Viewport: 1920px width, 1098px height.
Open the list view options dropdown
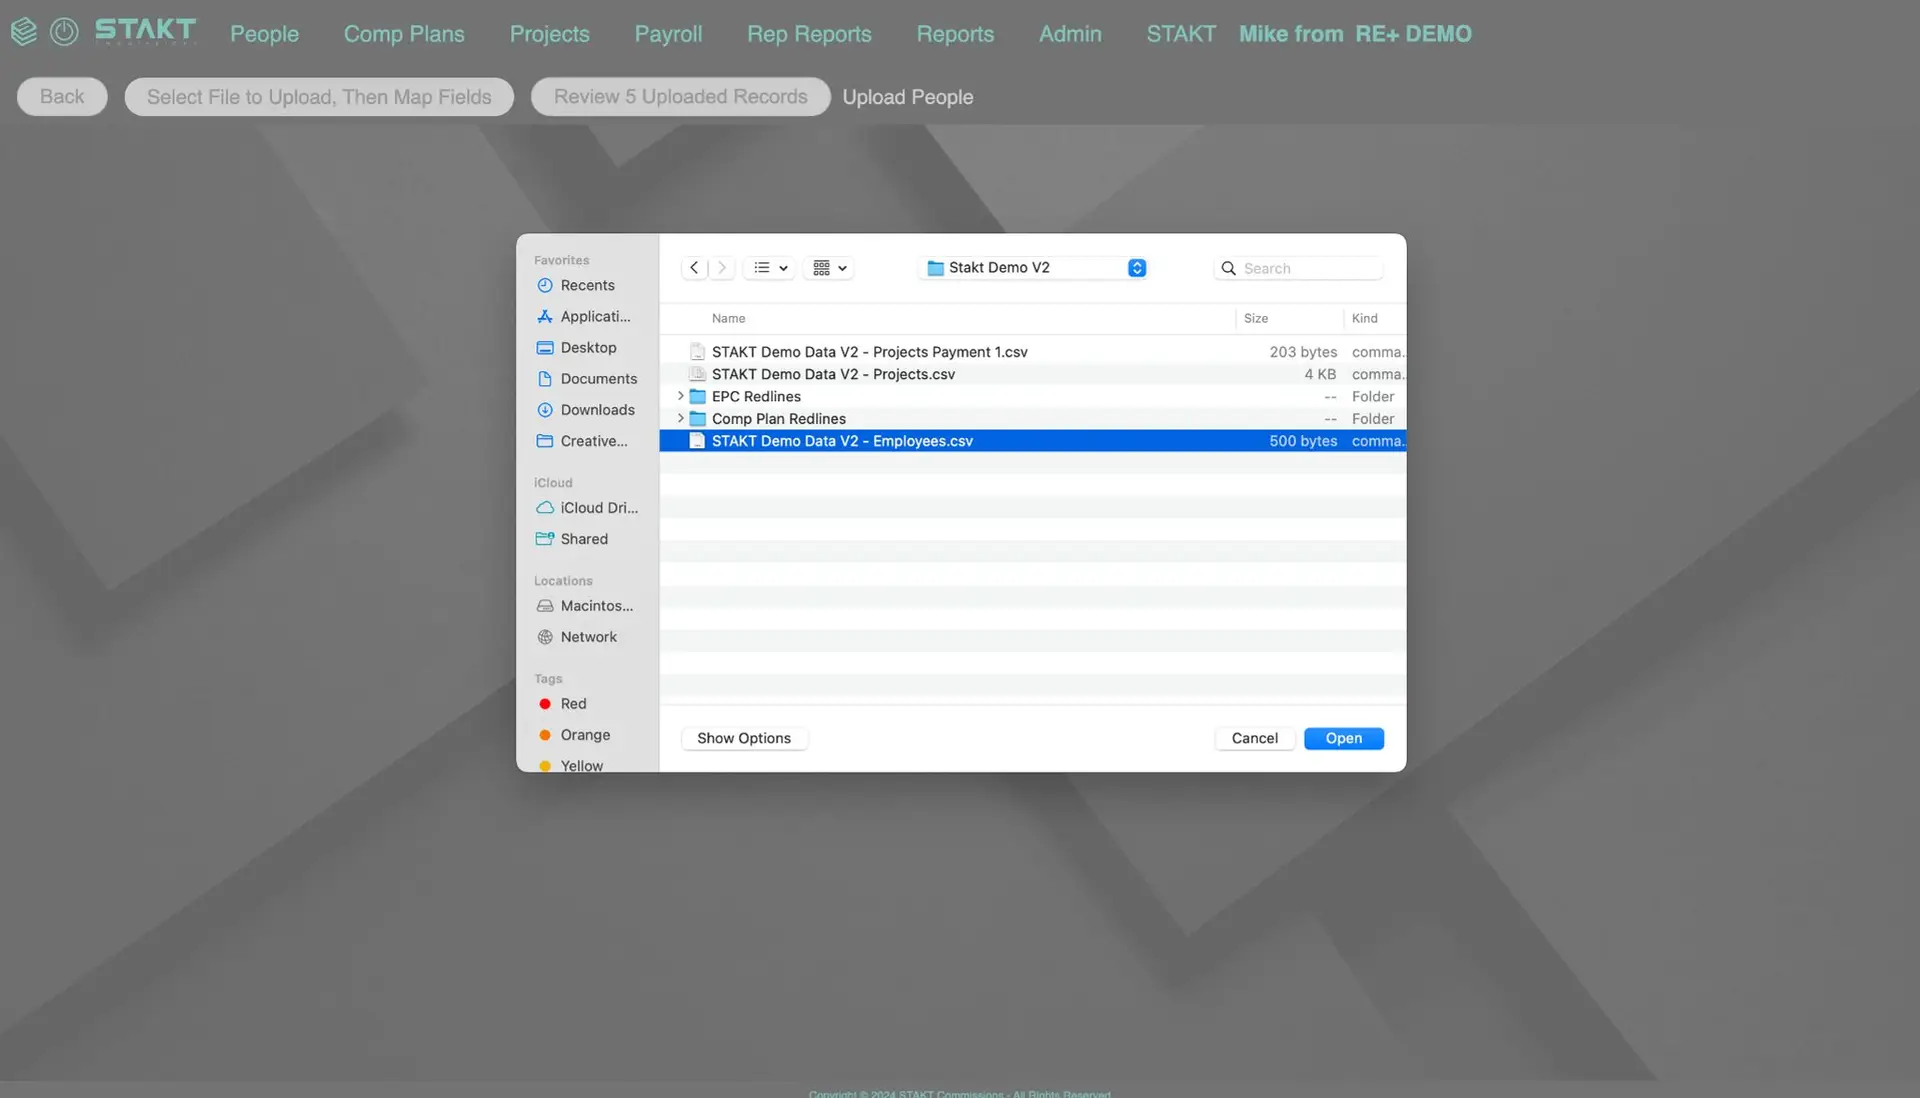[770, 268]
